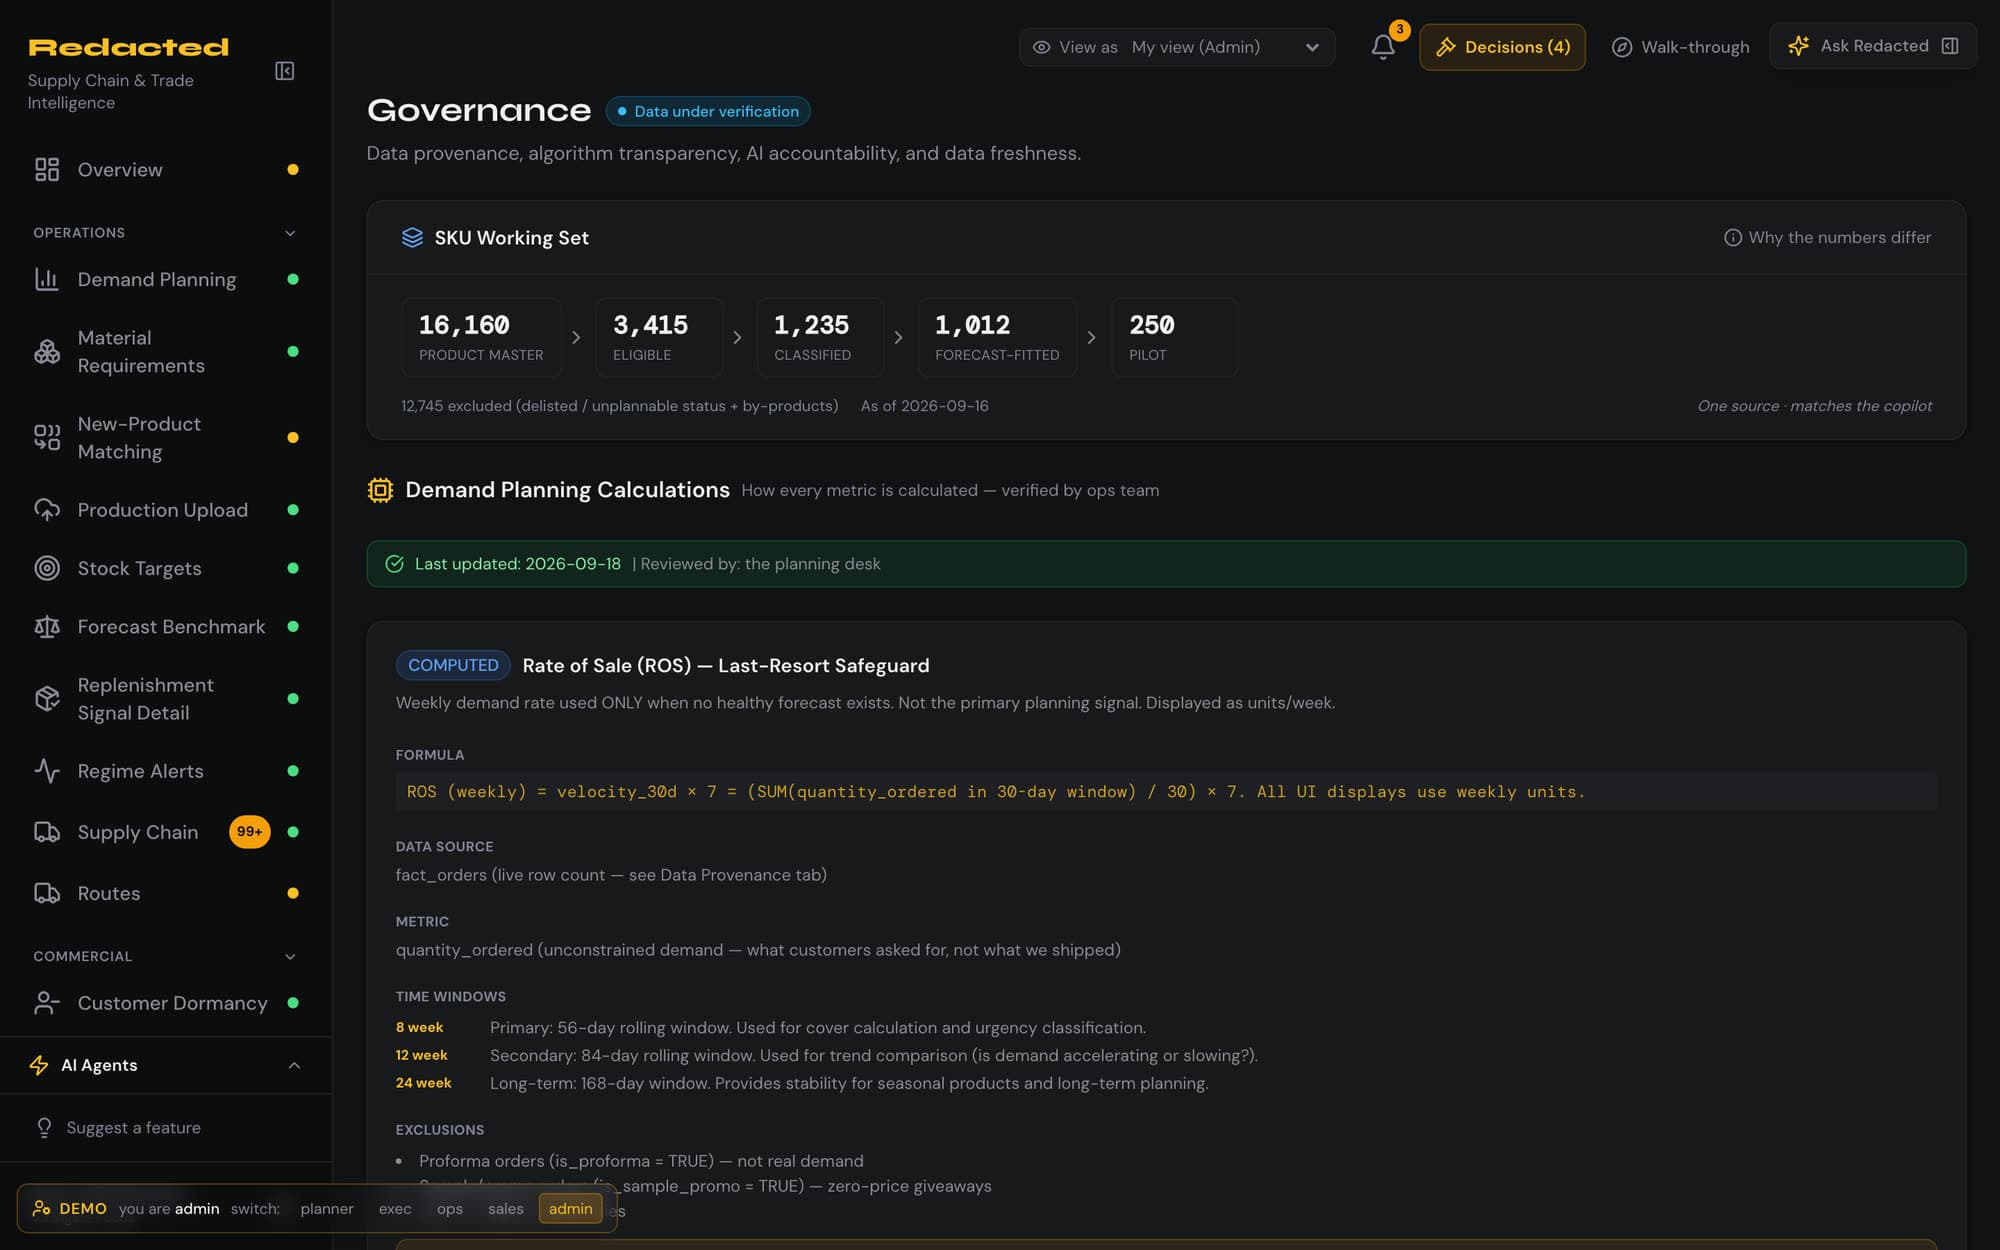
Task: Click the Customer Dormancy person icon
Action: tap(47, 1003)
